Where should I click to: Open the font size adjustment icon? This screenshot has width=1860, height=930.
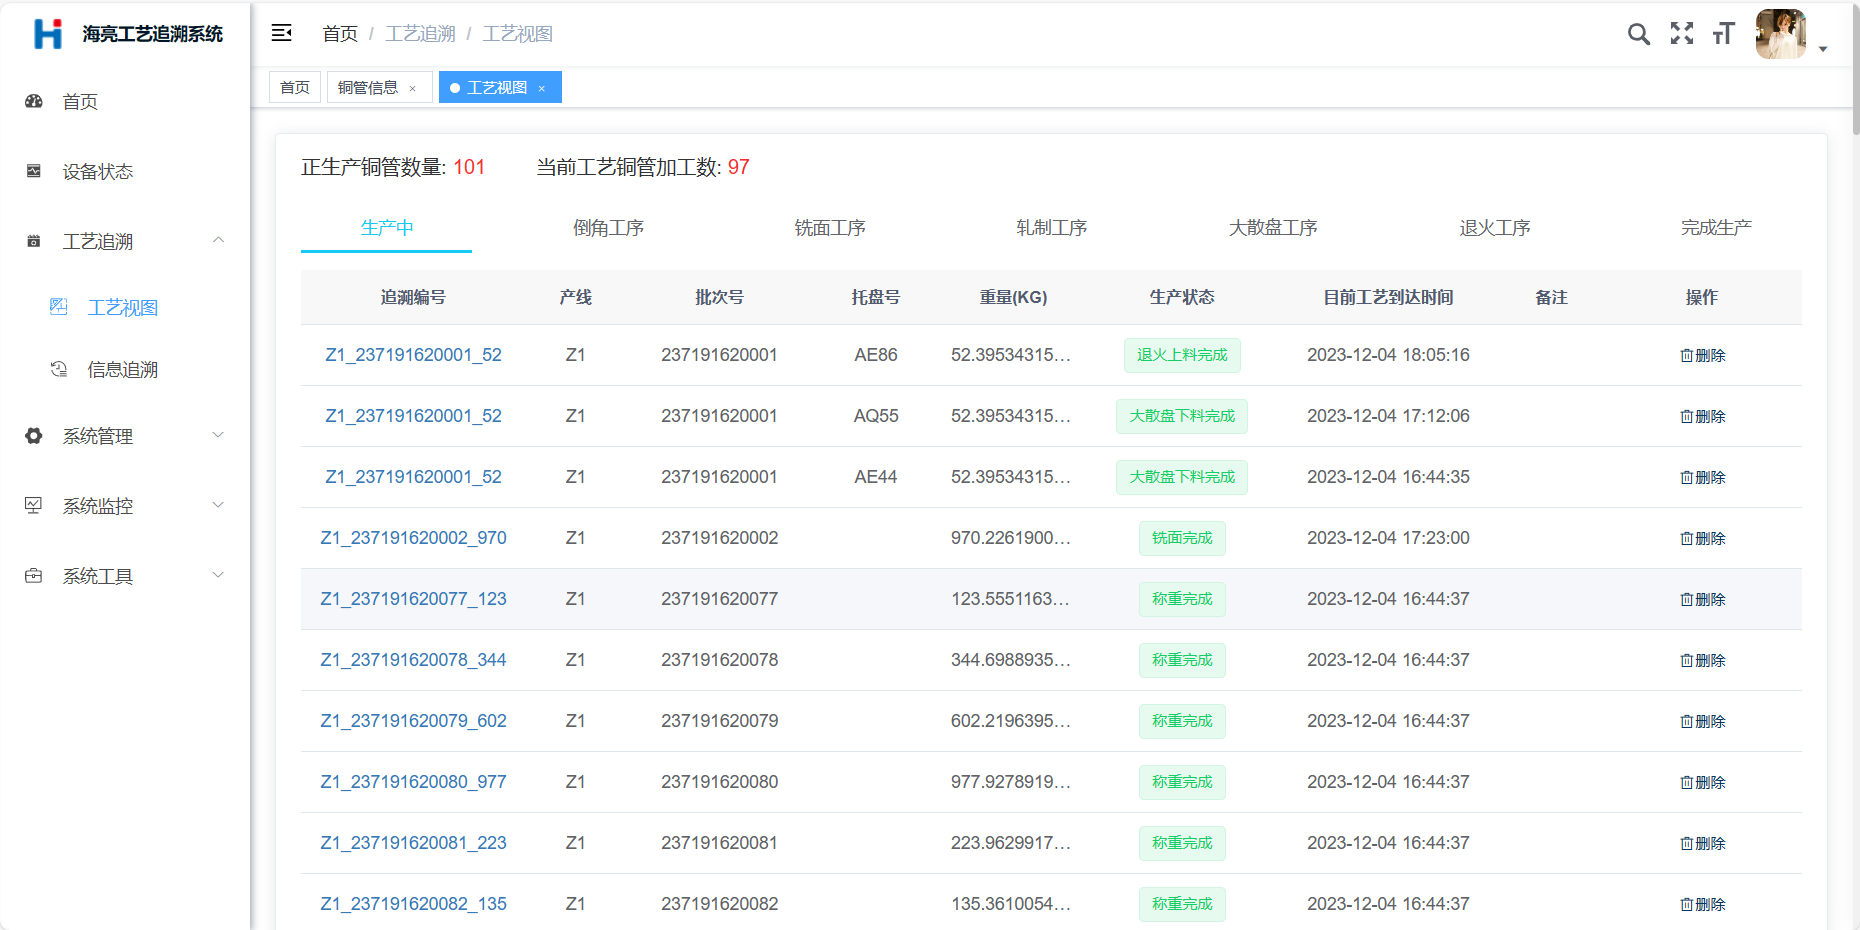(x=1723, y=34)
